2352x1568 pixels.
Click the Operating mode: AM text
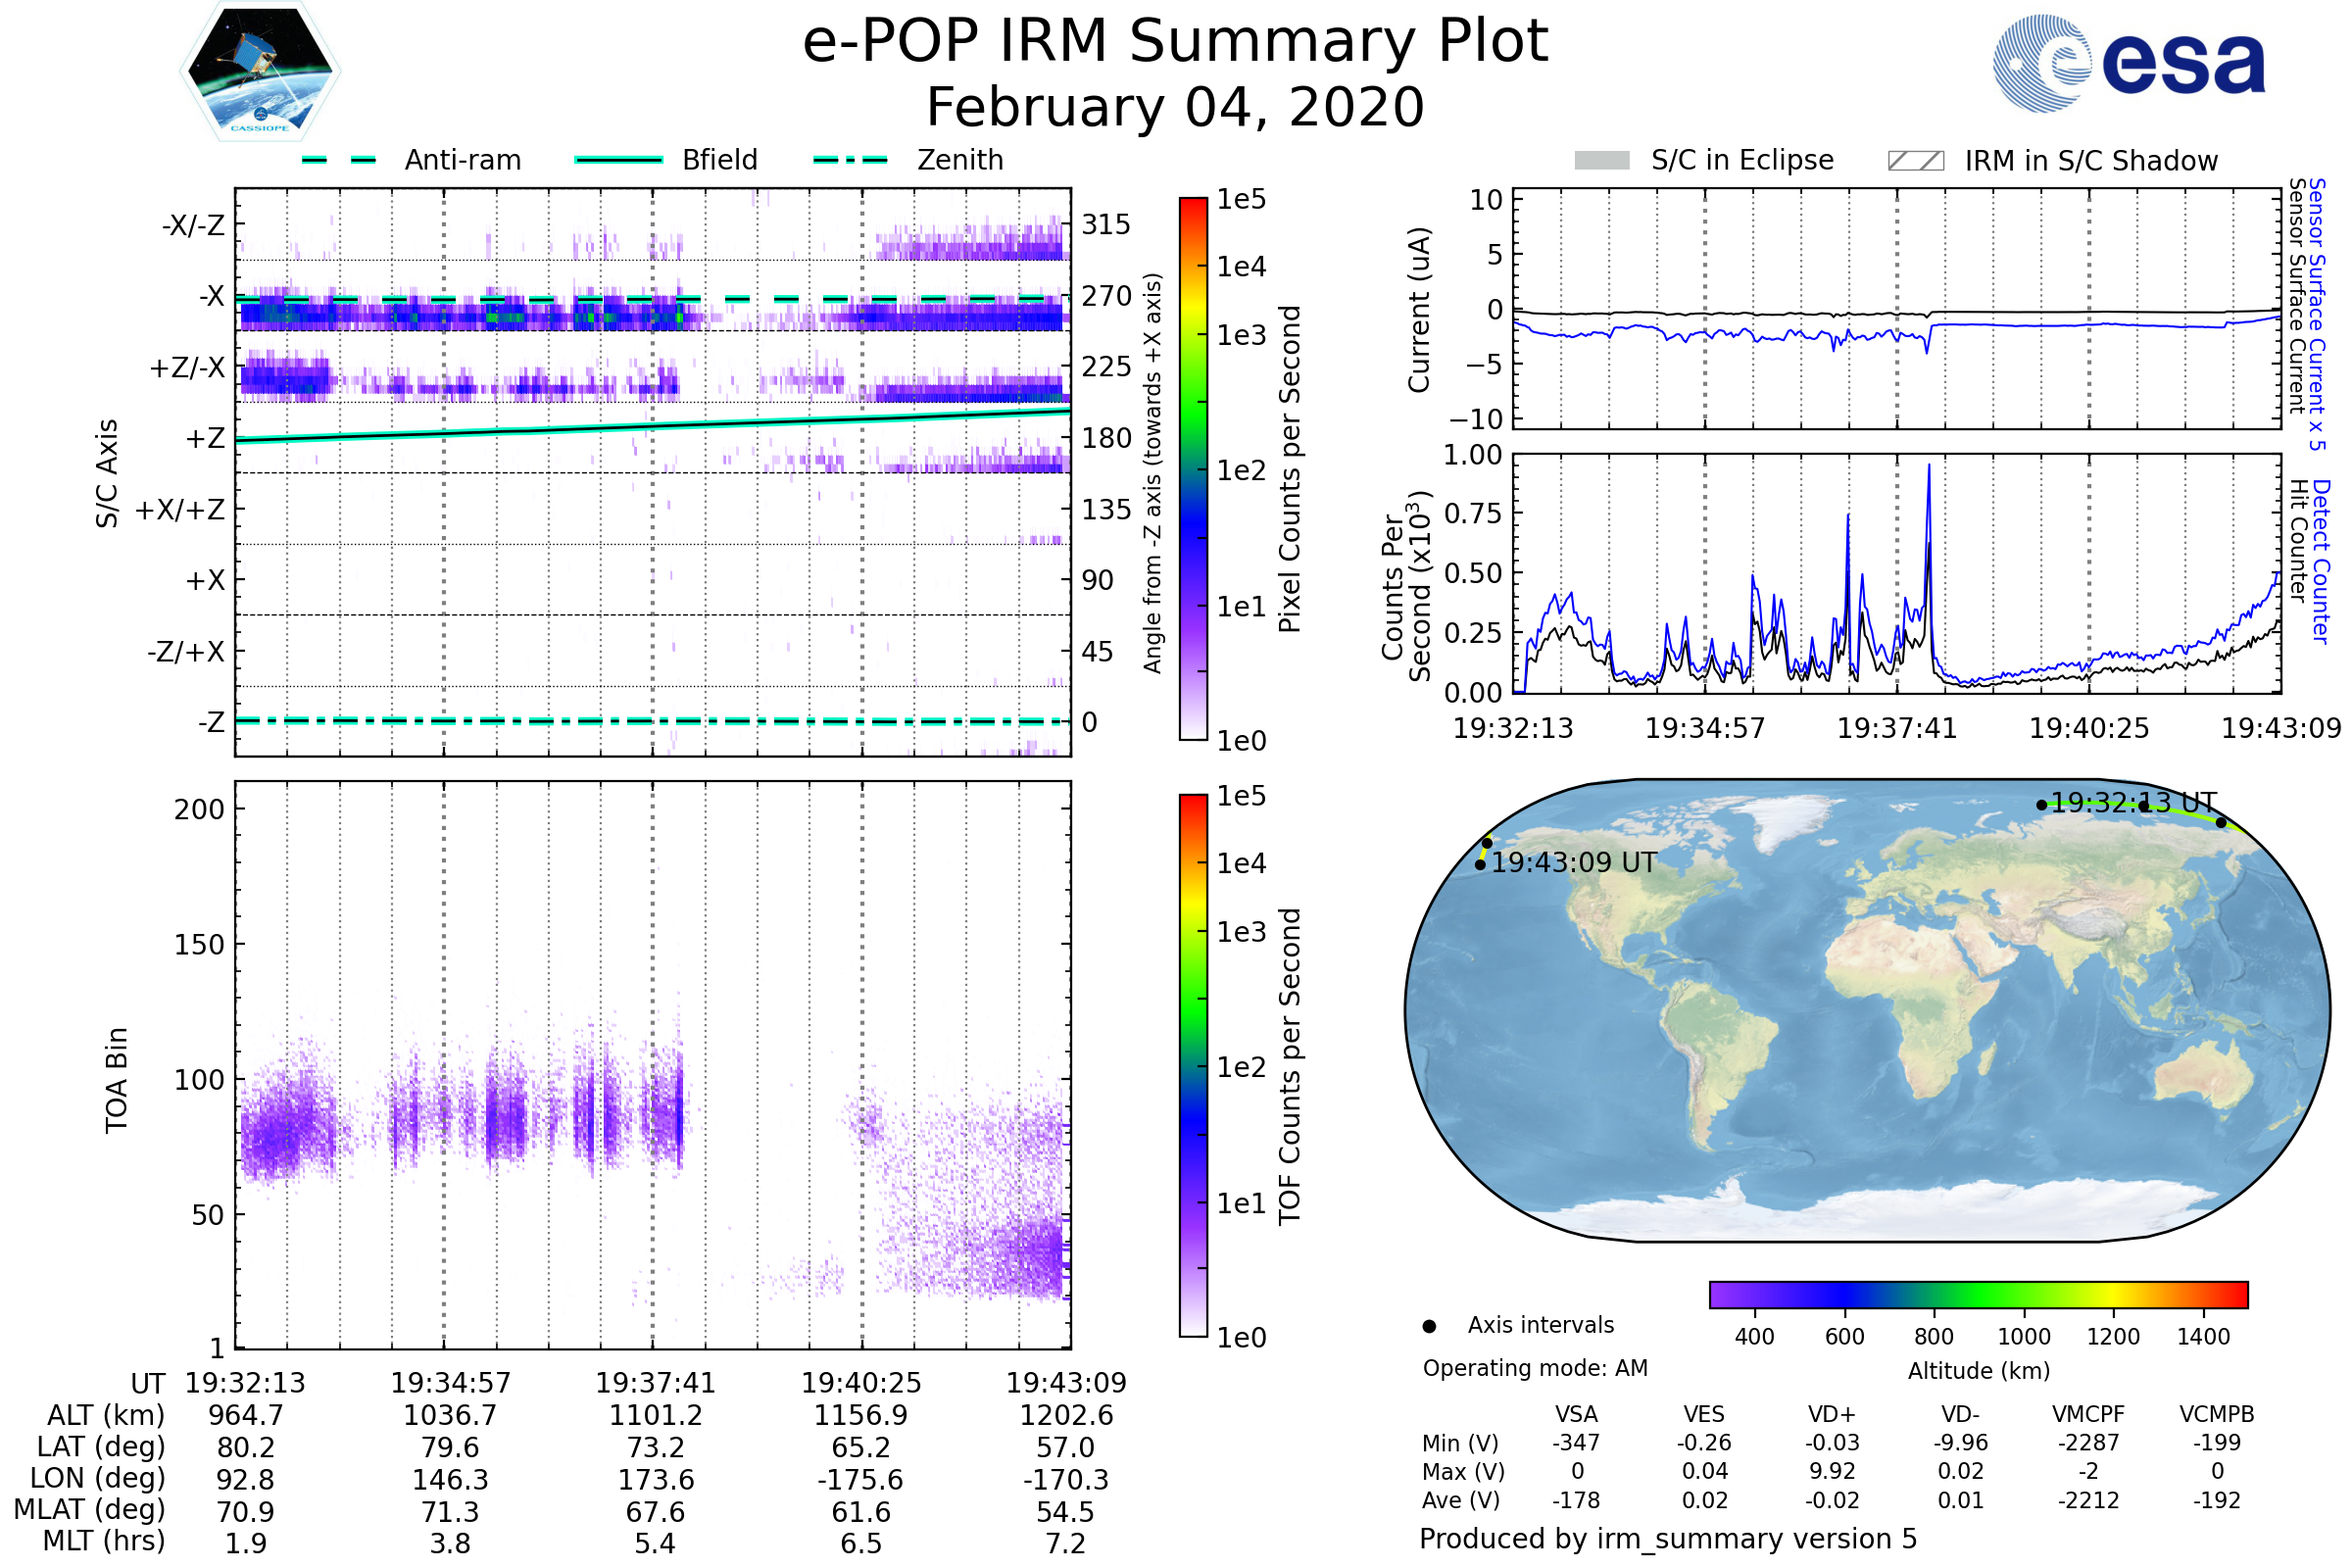(x=1535, y=1368)
